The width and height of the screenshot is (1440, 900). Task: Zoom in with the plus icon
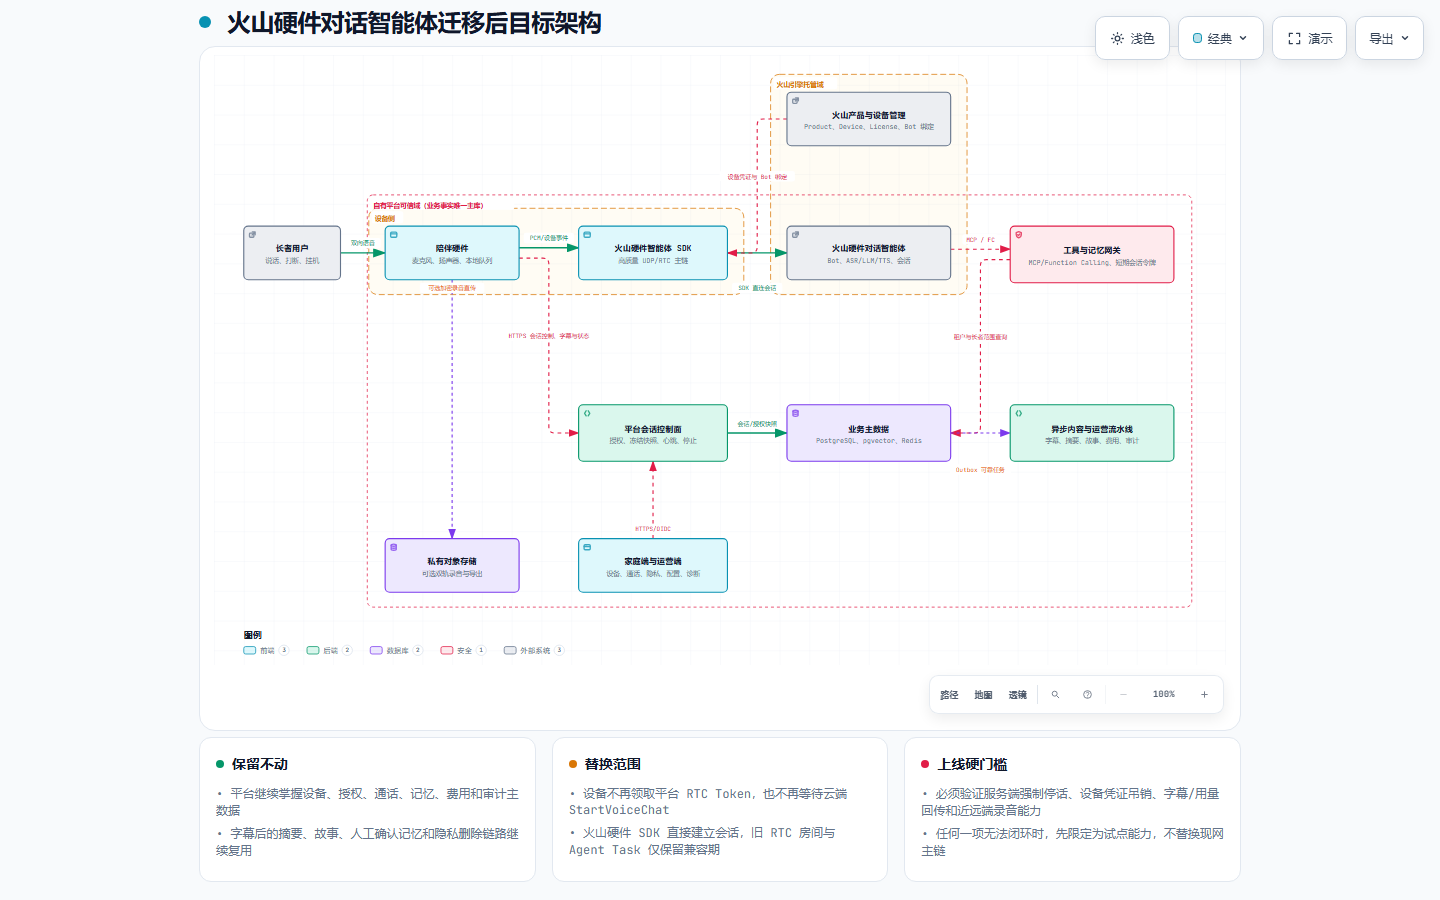[1204, 694]
